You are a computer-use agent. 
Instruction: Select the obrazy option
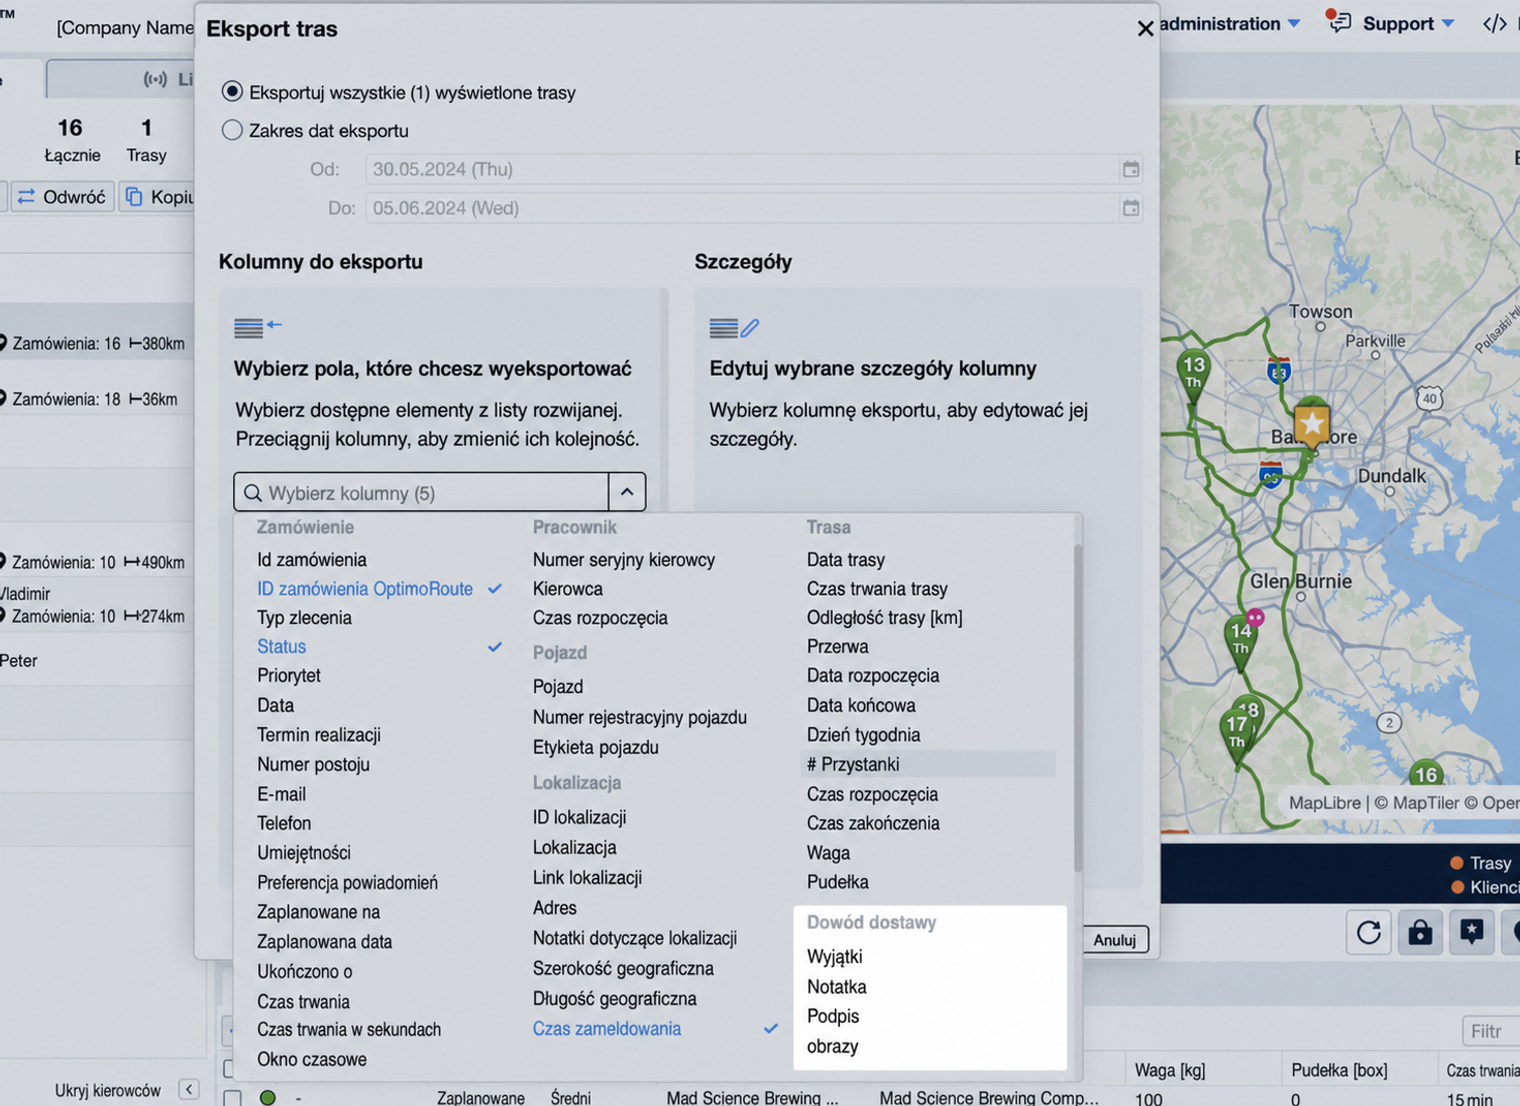pyautogui.click(x=832, y=1046)
